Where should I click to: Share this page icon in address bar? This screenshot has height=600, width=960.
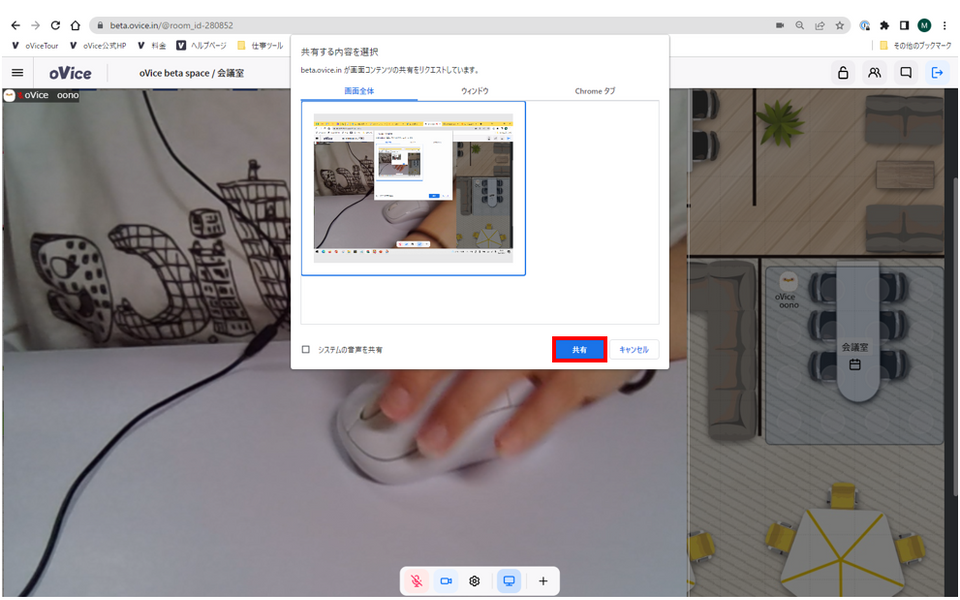coord(820,26)
